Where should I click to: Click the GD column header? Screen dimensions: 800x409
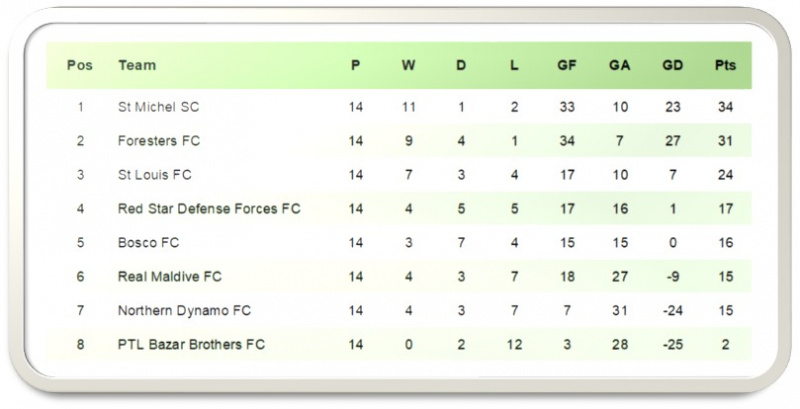tap(672, 65)
